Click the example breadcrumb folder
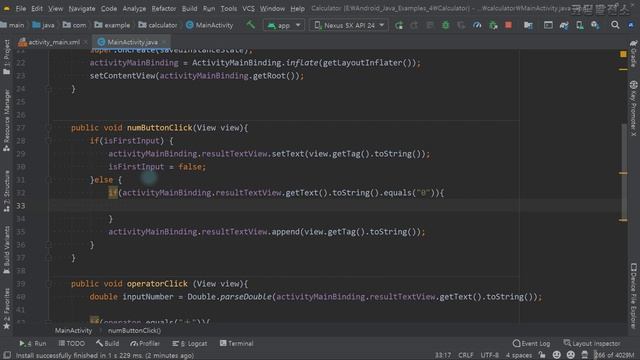Image resolution: width=640 pixels, height=360 pixels. pos(112,25)
